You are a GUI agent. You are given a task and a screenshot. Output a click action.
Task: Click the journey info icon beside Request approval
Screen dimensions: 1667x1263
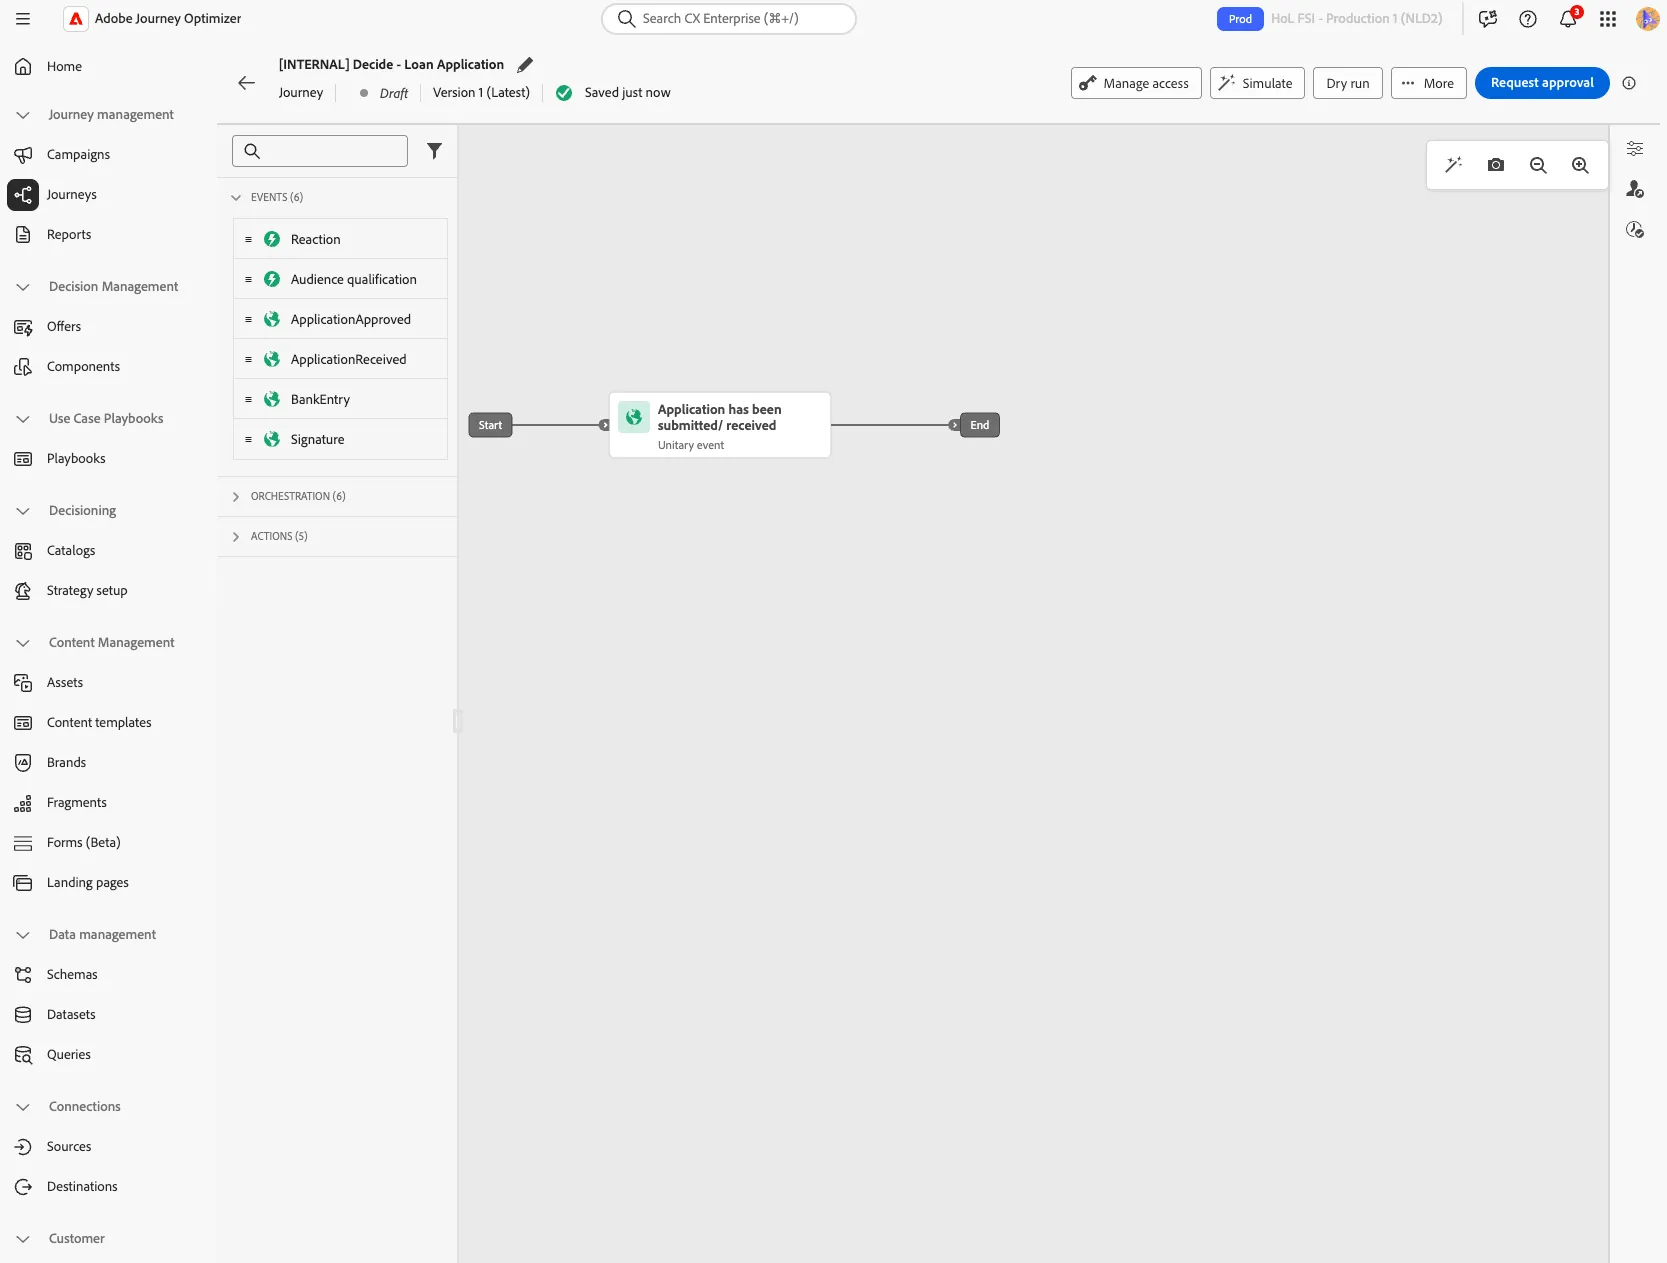1629,83
